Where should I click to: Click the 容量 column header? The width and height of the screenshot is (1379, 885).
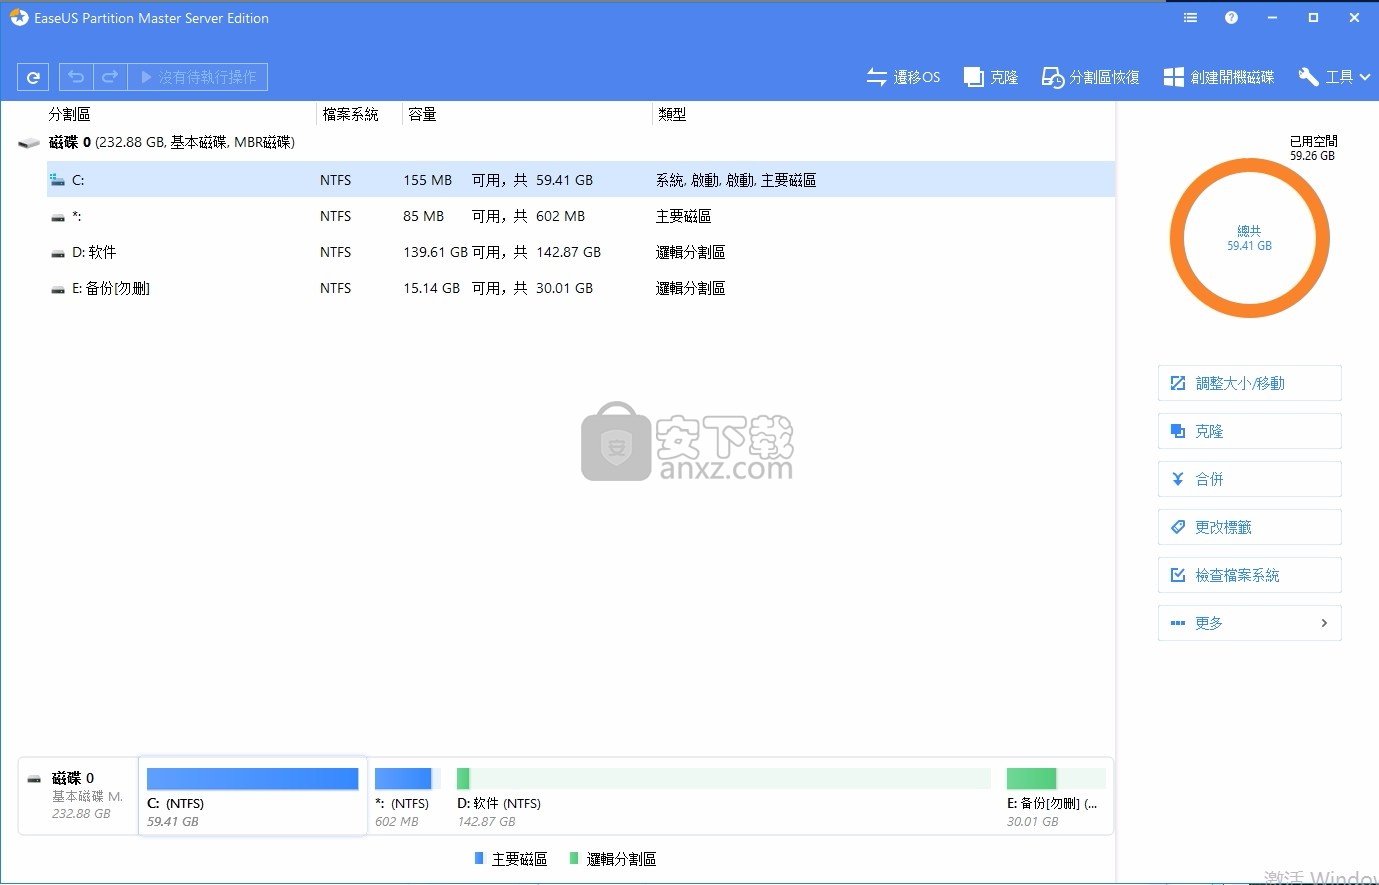click(422, 114)
